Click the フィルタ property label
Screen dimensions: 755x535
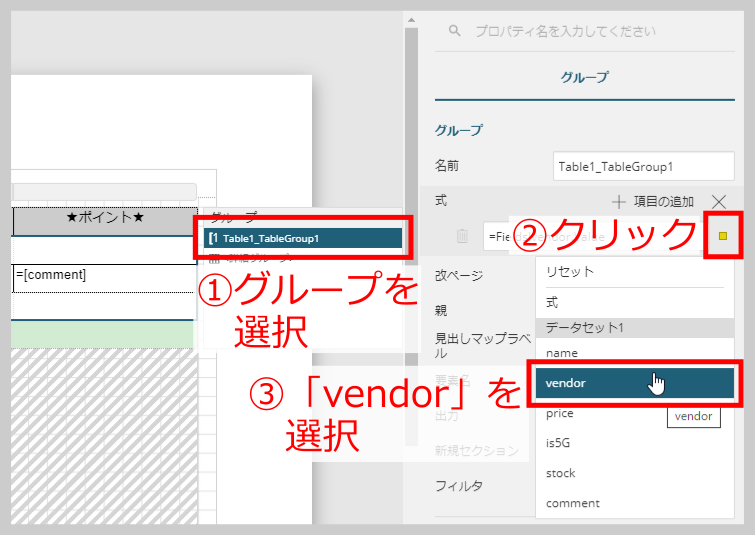459,486
